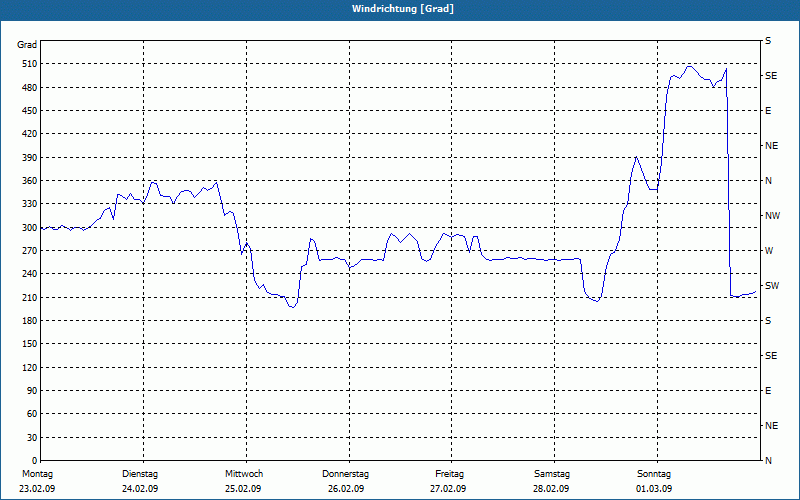Select the 240 degree axis label

click(x=30, y=273)
